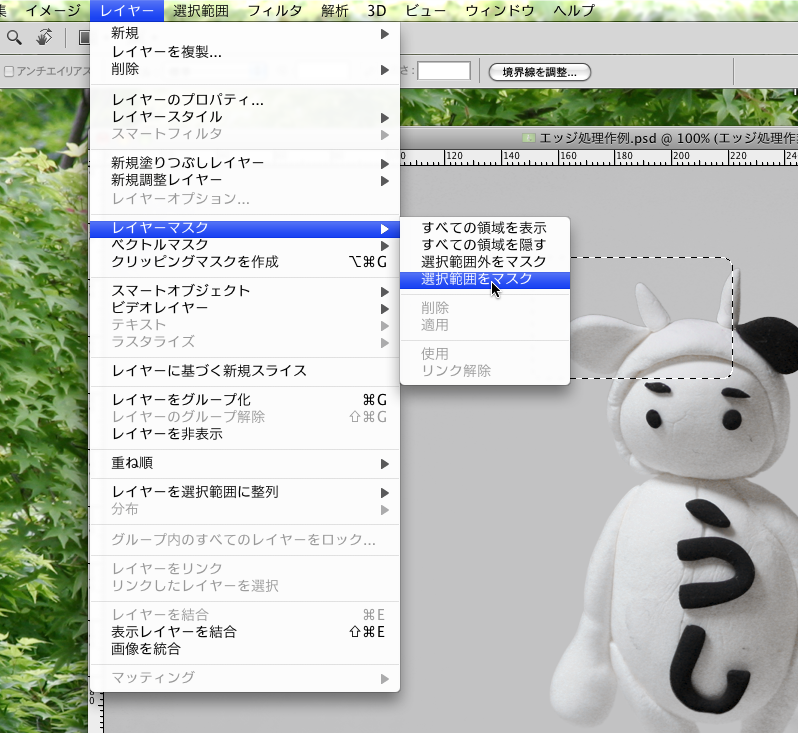Image resolution: width=798 pixels, height=733 pixels.
Task: Expand 新規調整レイヤー submenu
Action: pos(245,180)
